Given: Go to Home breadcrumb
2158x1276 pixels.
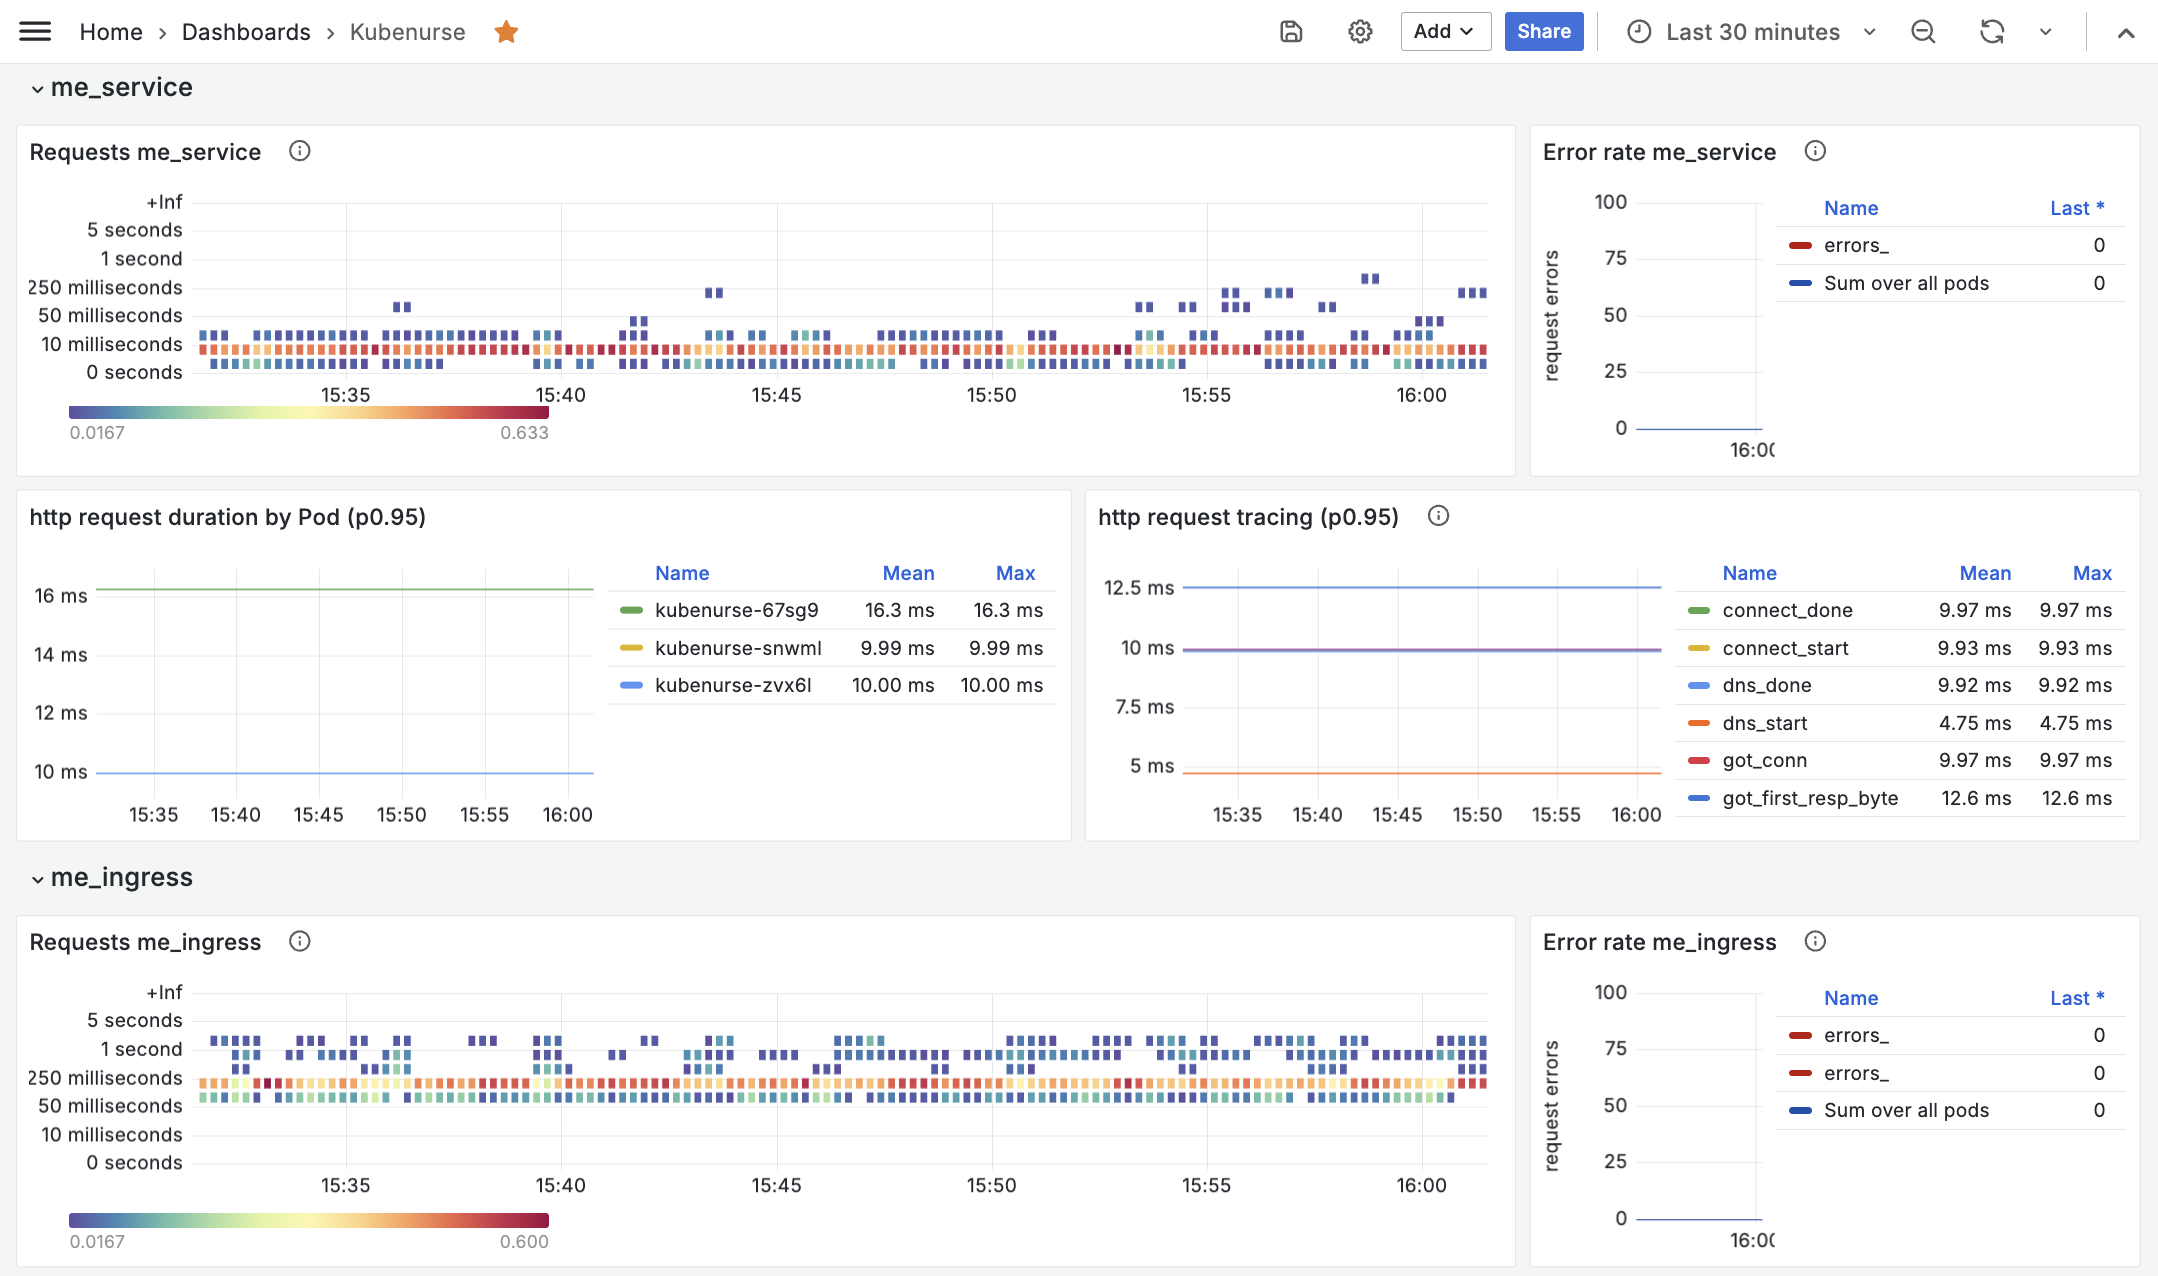Looking at the screenshot, I should tap(111, 32).
